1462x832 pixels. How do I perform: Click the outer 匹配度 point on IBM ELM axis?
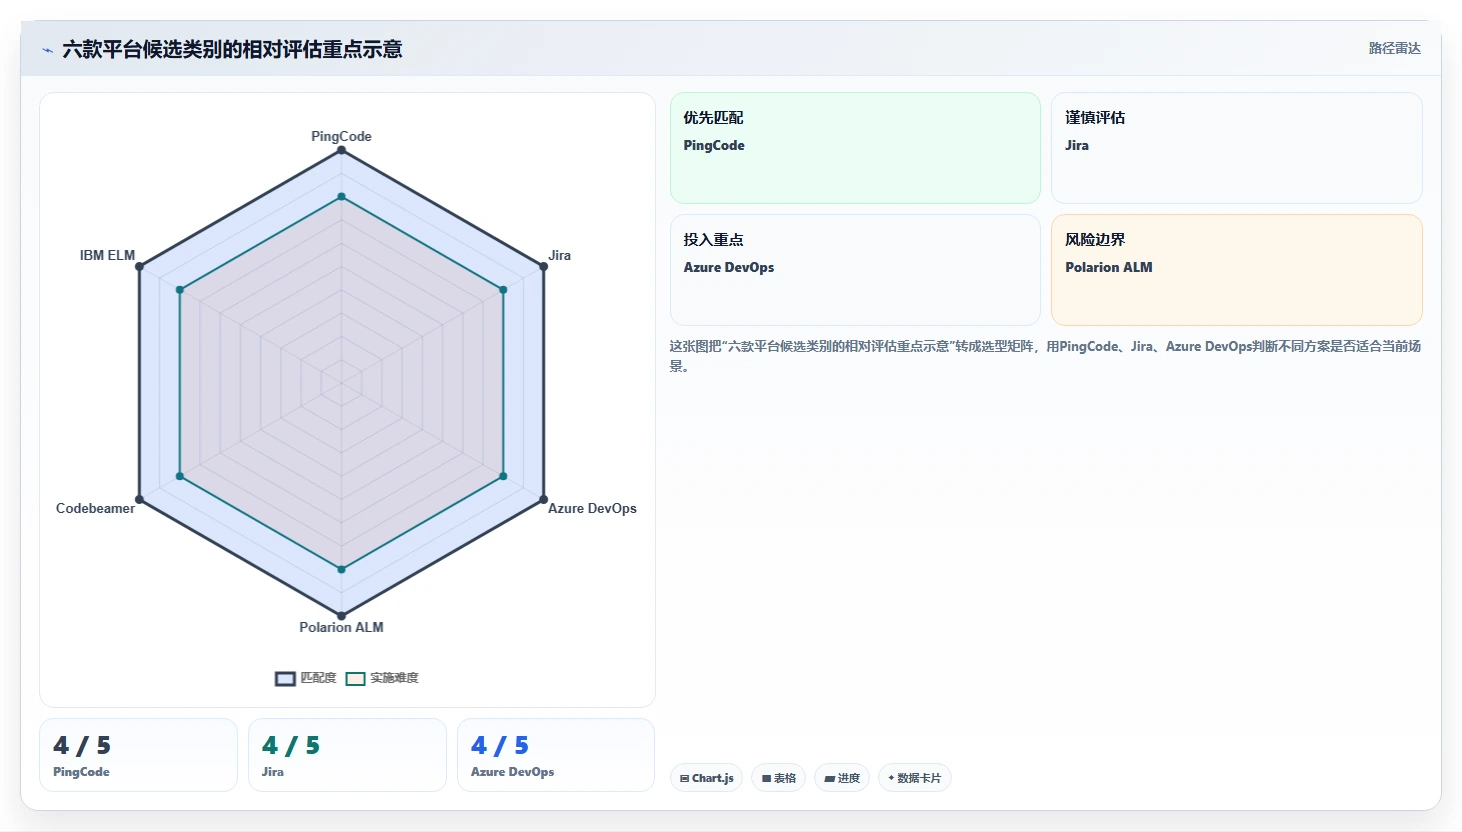tap(139, 266)
